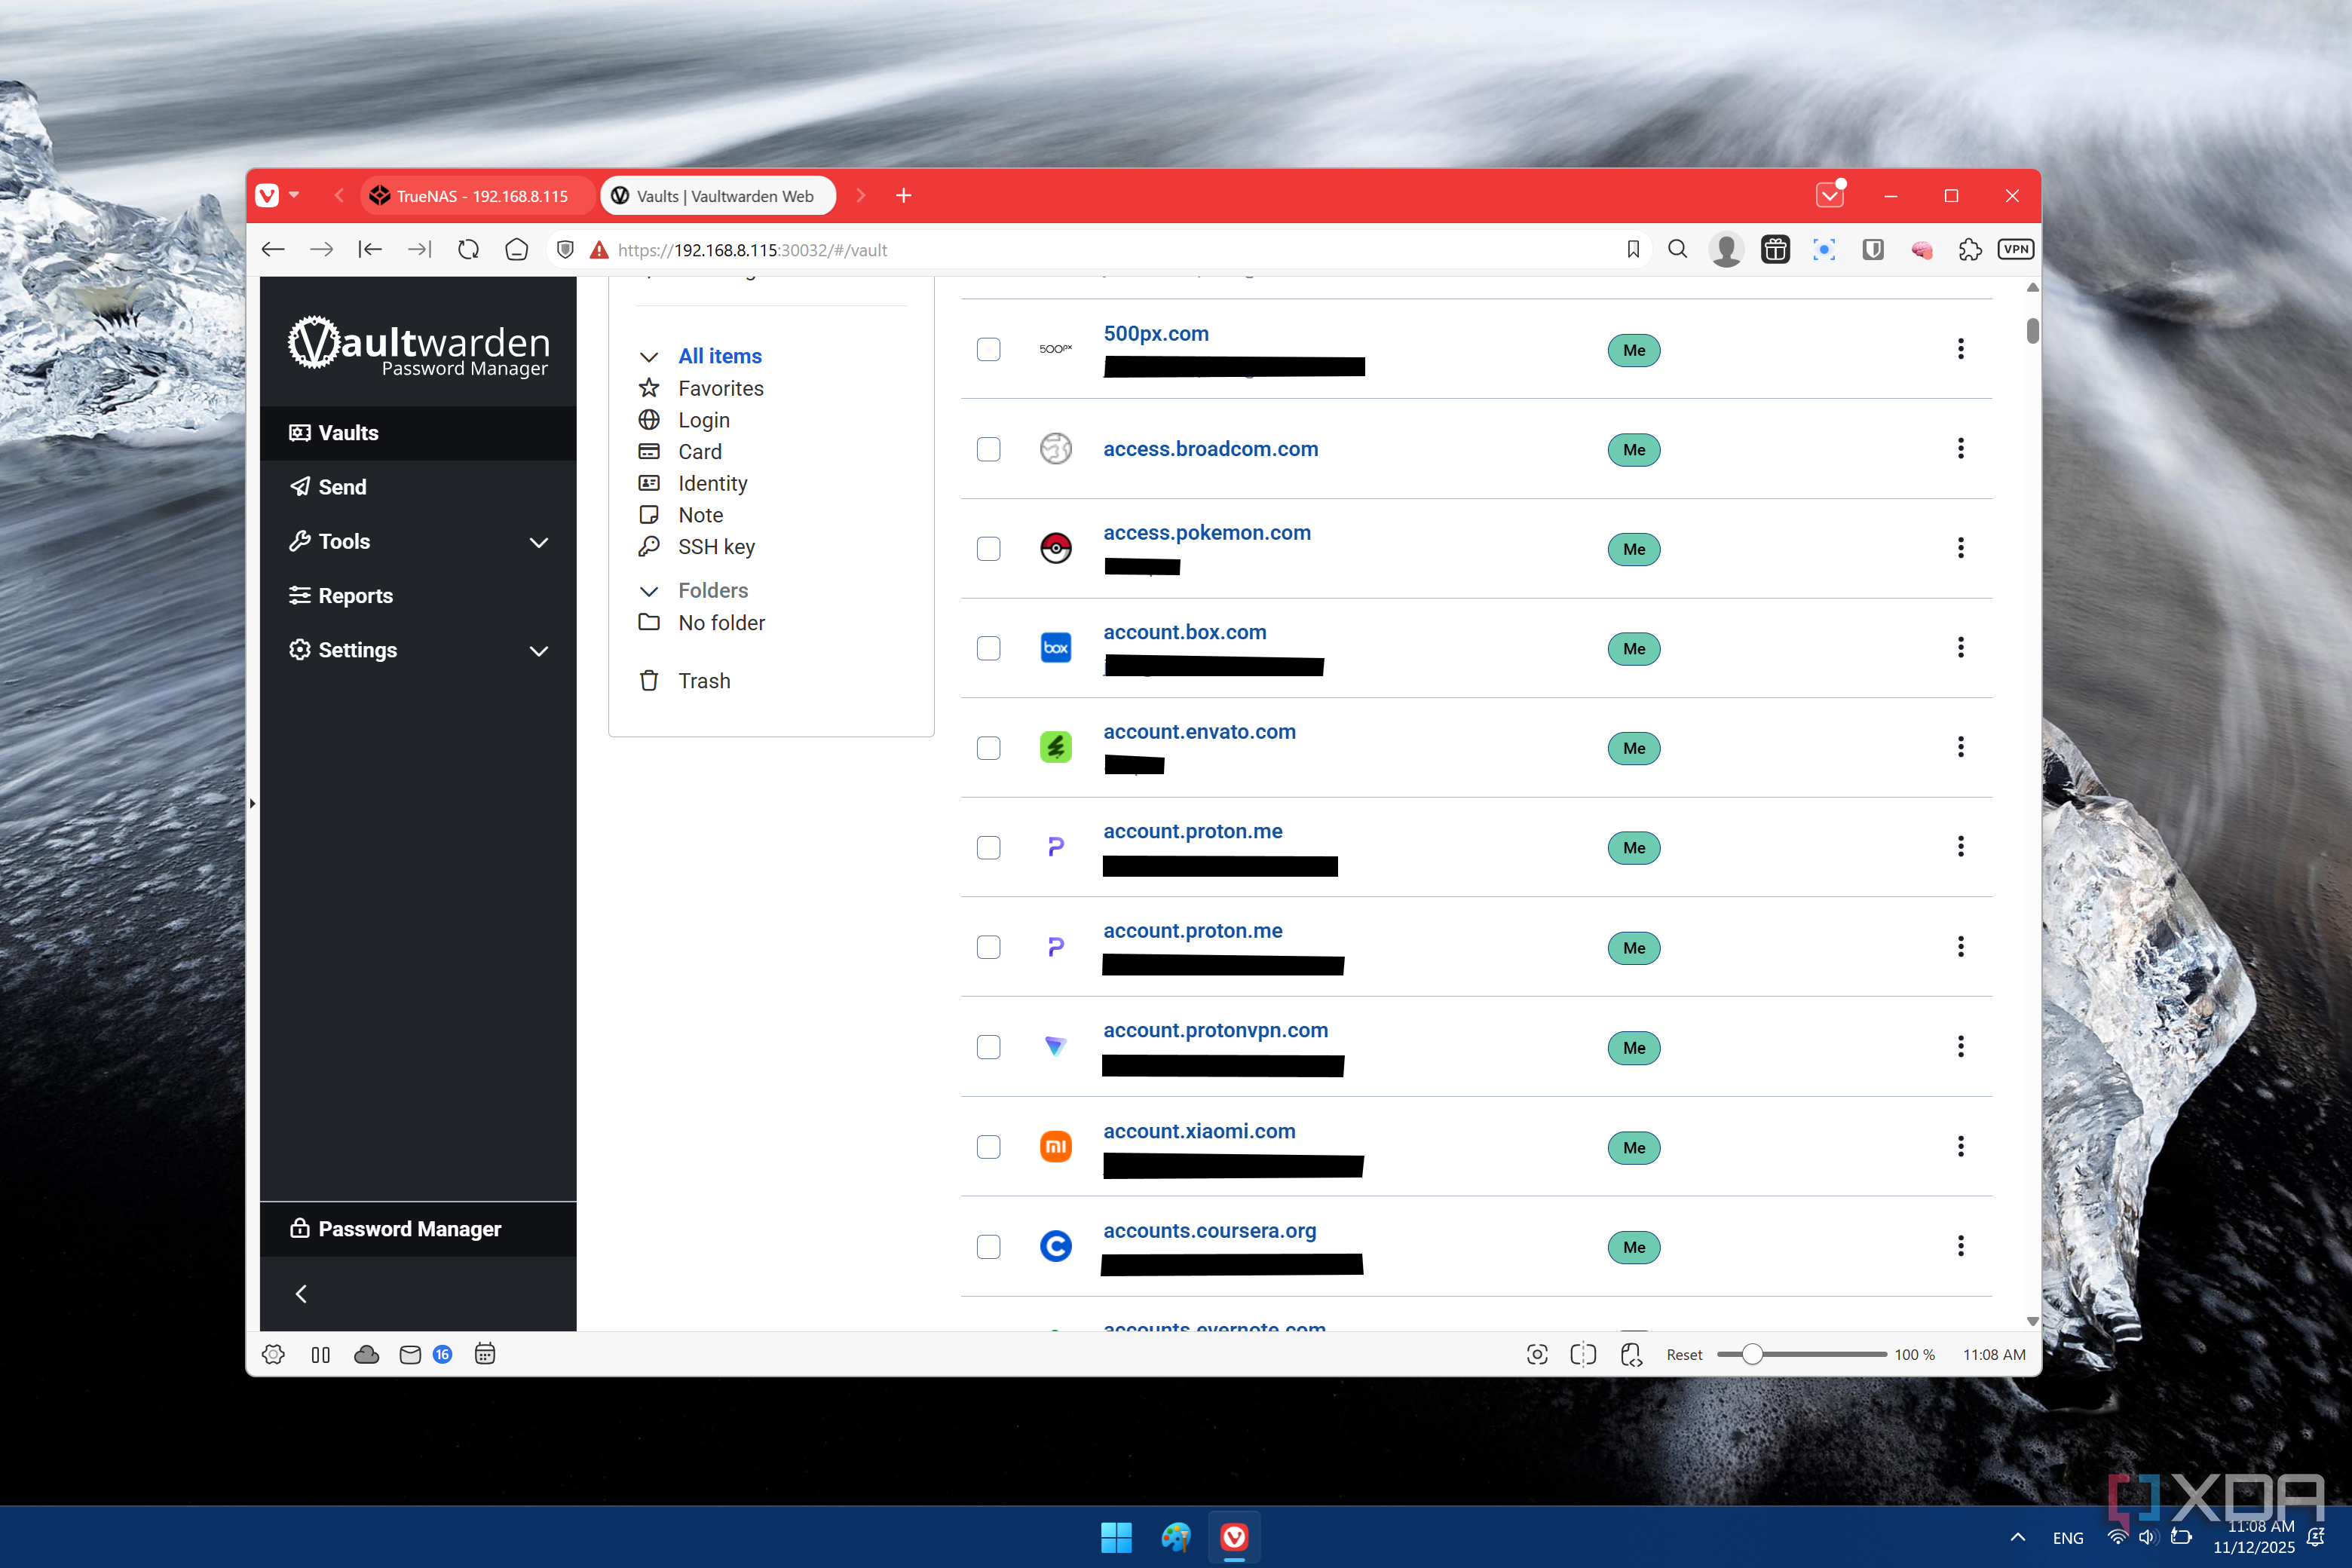Click the Vivaldi menu icon
Screen dimensions: 2352x1568
(267, 195)
